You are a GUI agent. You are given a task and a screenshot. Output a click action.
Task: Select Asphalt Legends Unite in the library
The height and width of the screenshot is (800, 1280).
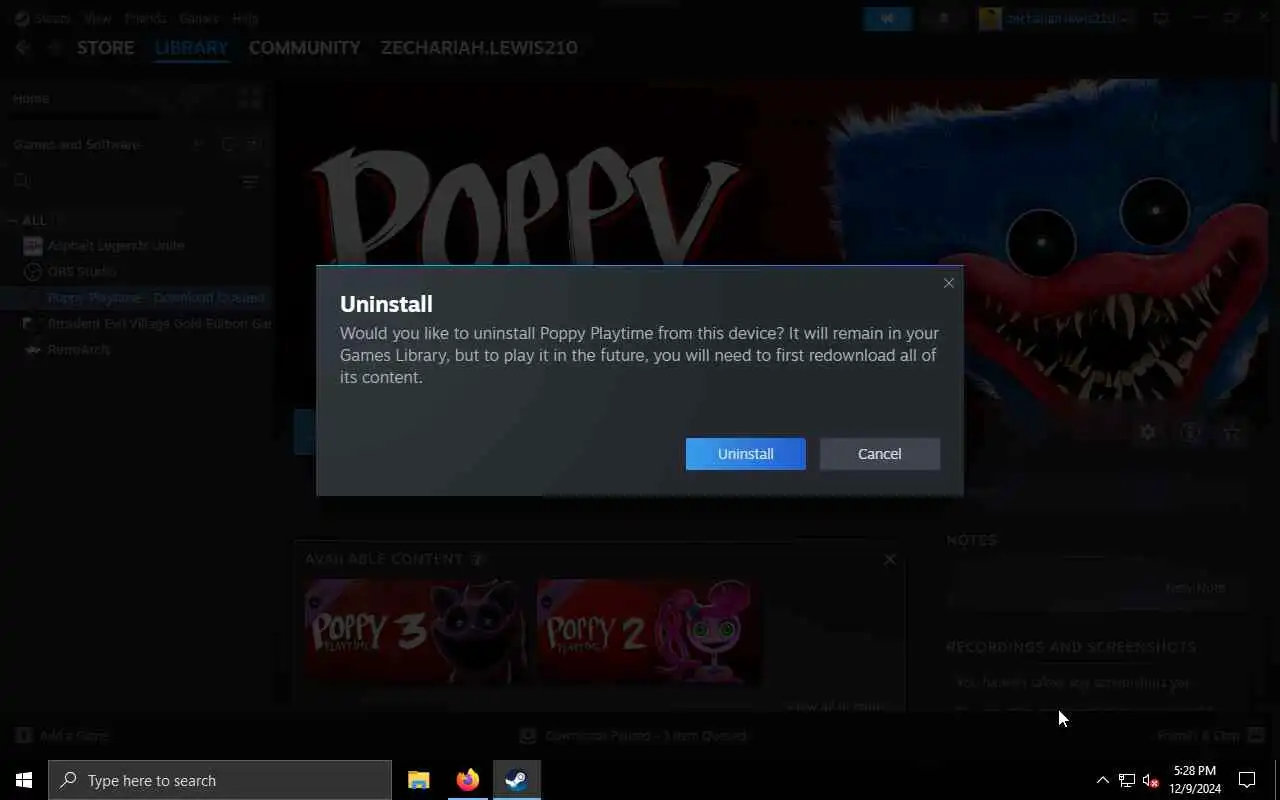pyautogui.click(x=116, y=245)
